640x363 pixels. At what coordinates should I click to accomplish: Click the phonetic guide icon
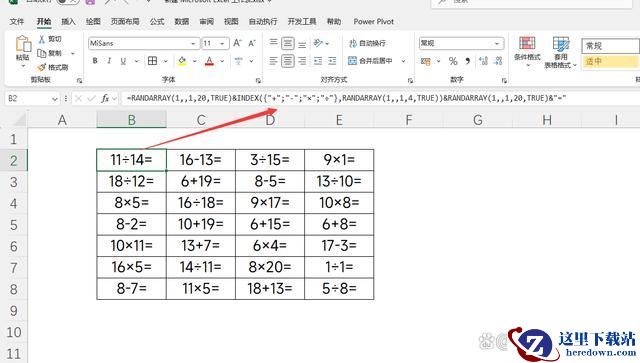pyautogui.click(x=239, y=61)
